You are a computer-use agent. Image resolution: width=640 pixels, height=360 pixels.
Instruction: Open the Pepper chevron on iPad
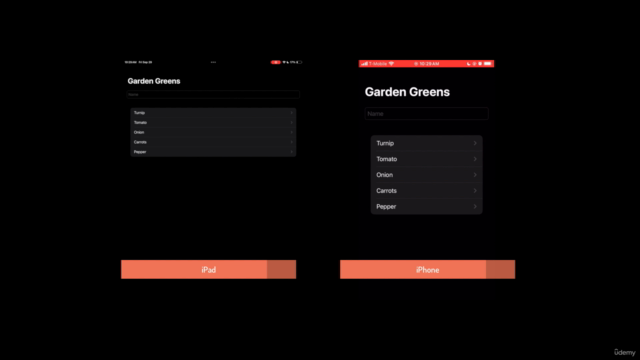[x=291, y=152]
